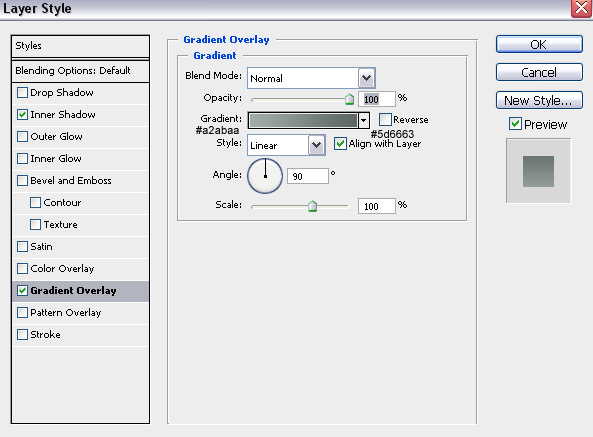Enable the Outer Glow checkbox
593x437 pixels.
pos(22,136)
